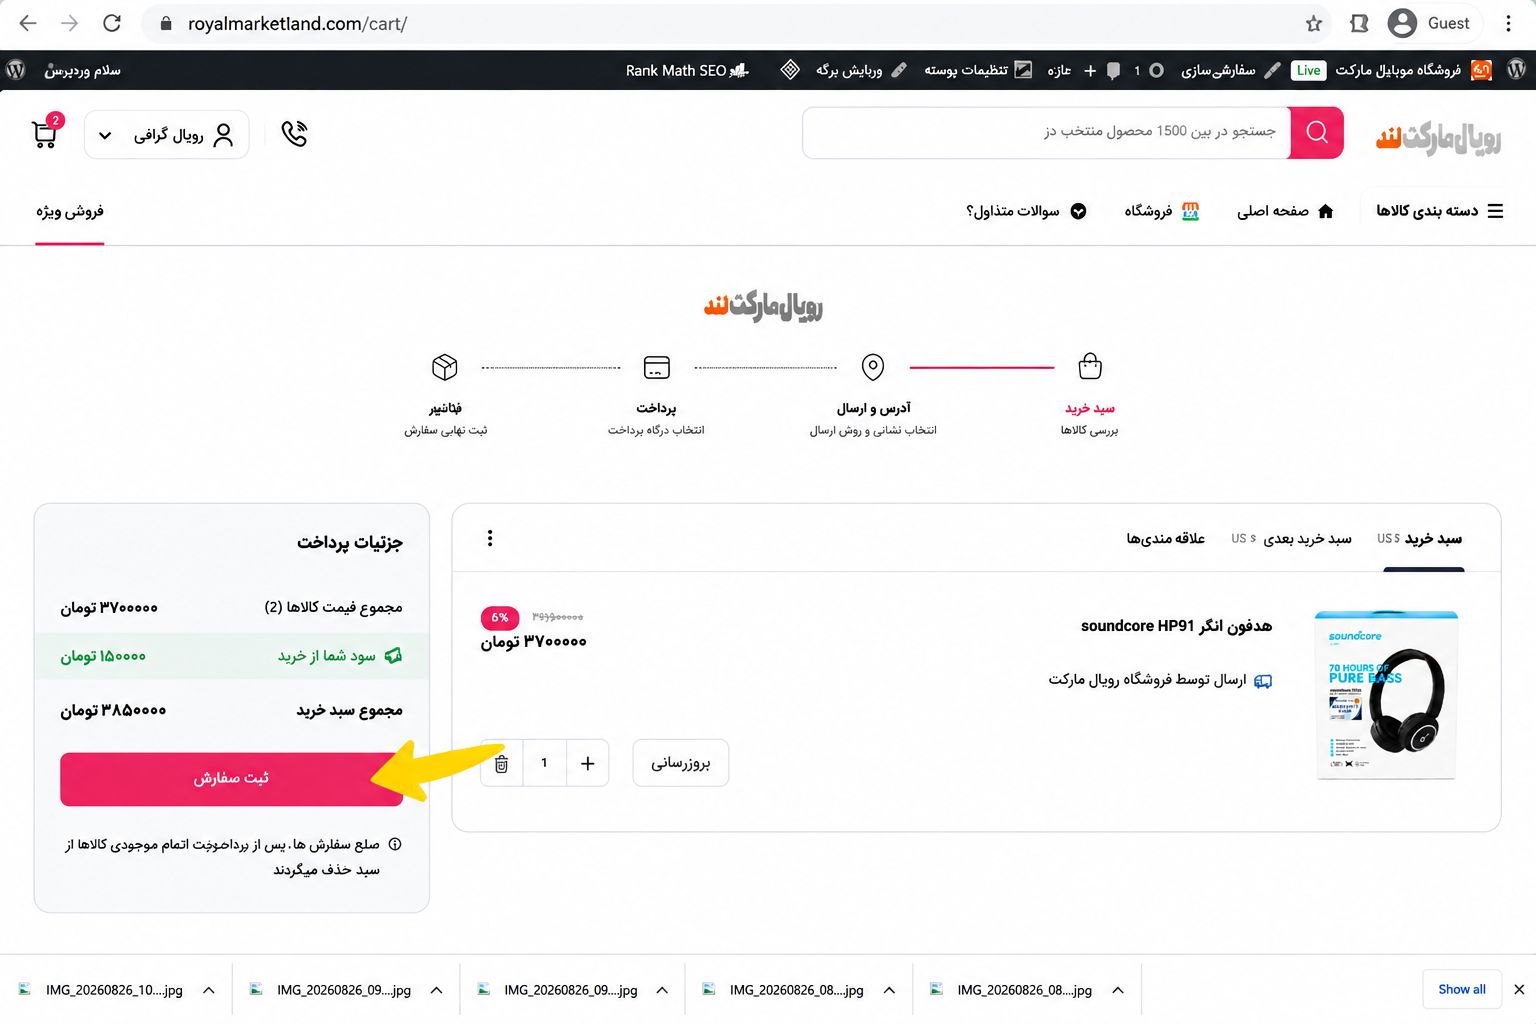Screen dimensions: 1536x1024
Task: Open the Rank Math SEO admin menu
Action: click(687, 70)
